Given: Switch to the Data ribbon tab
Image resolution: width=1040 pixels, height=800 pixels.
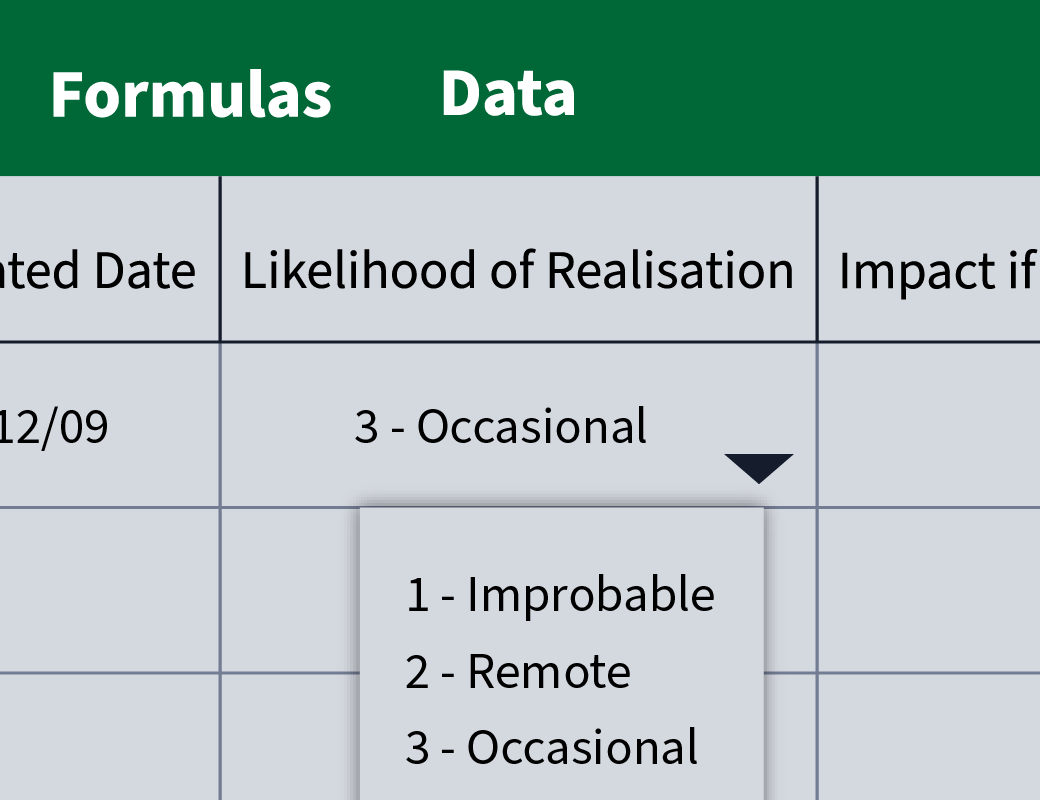Looking at the screenshot, I should pos(508,94).
